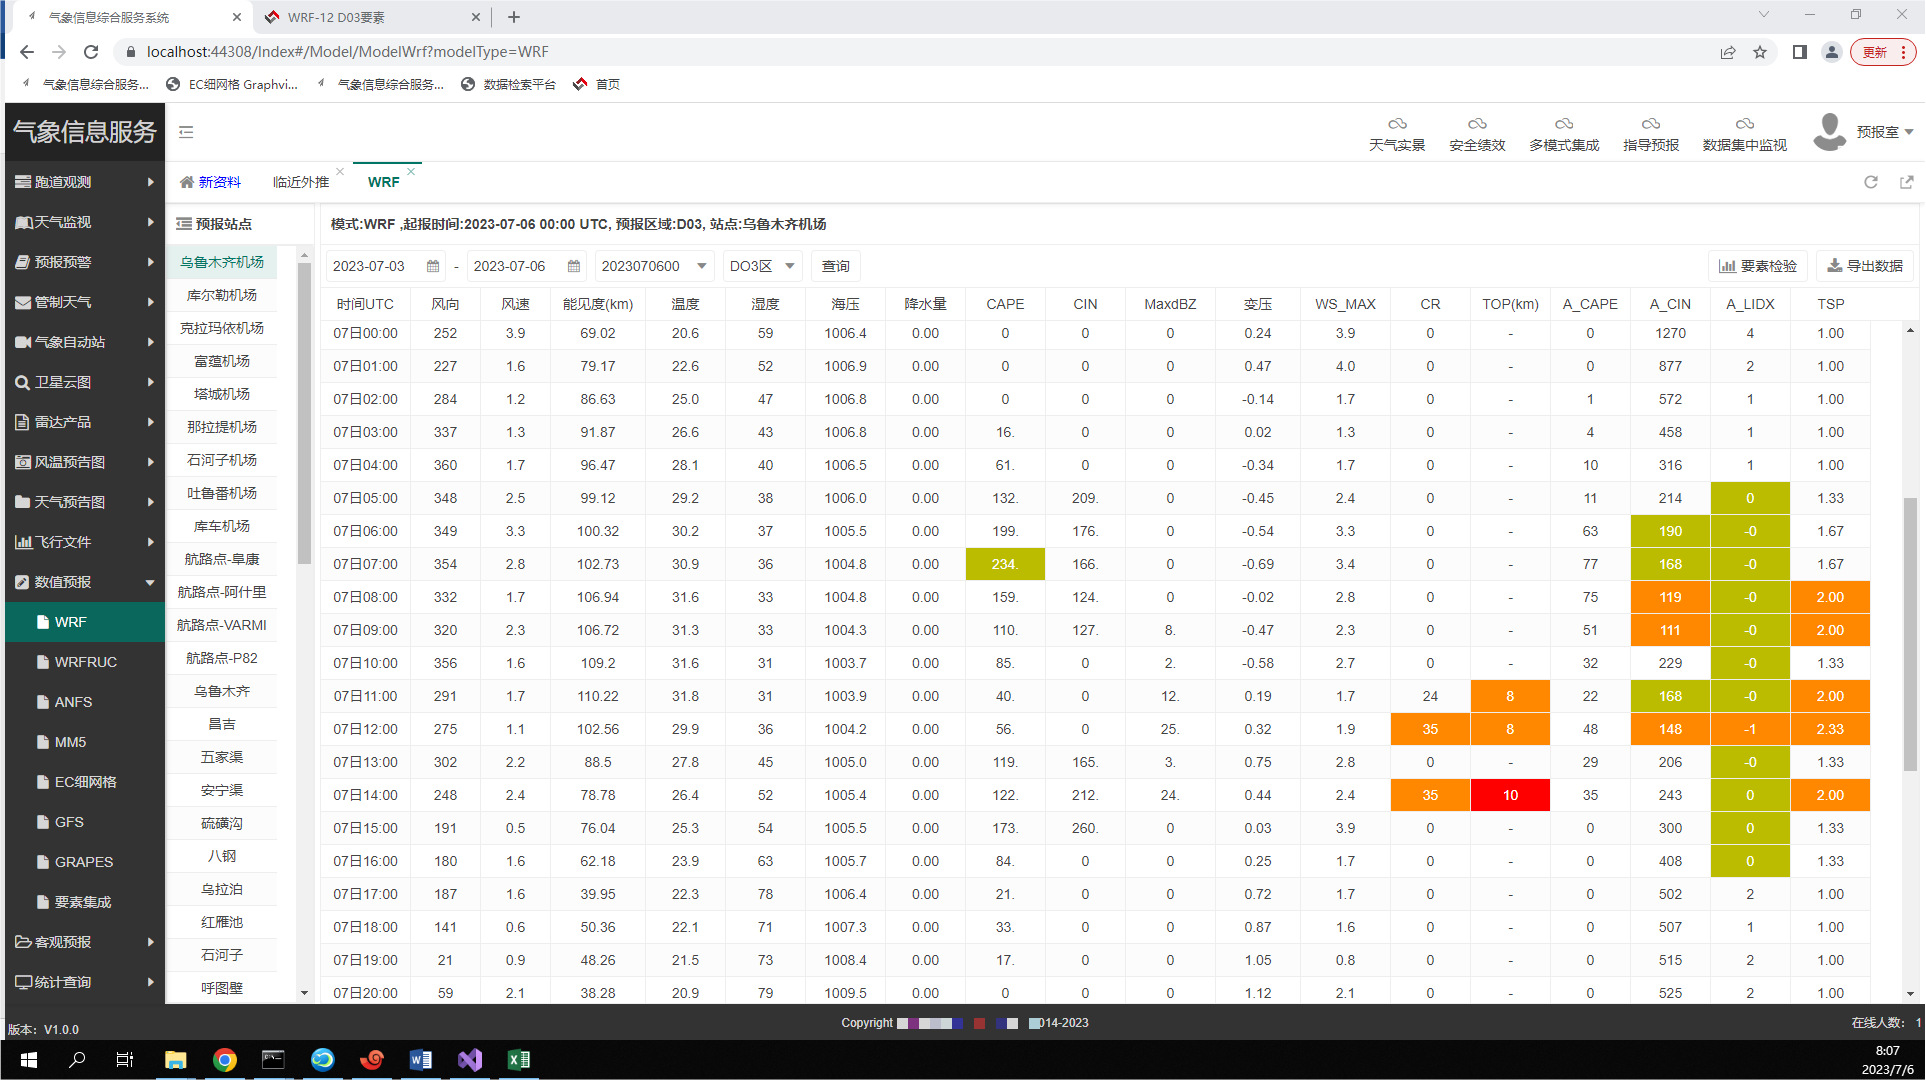The image size is (1926, 1080).
Task: Click the 查询 query button
Action: click(x=835, y=266)
